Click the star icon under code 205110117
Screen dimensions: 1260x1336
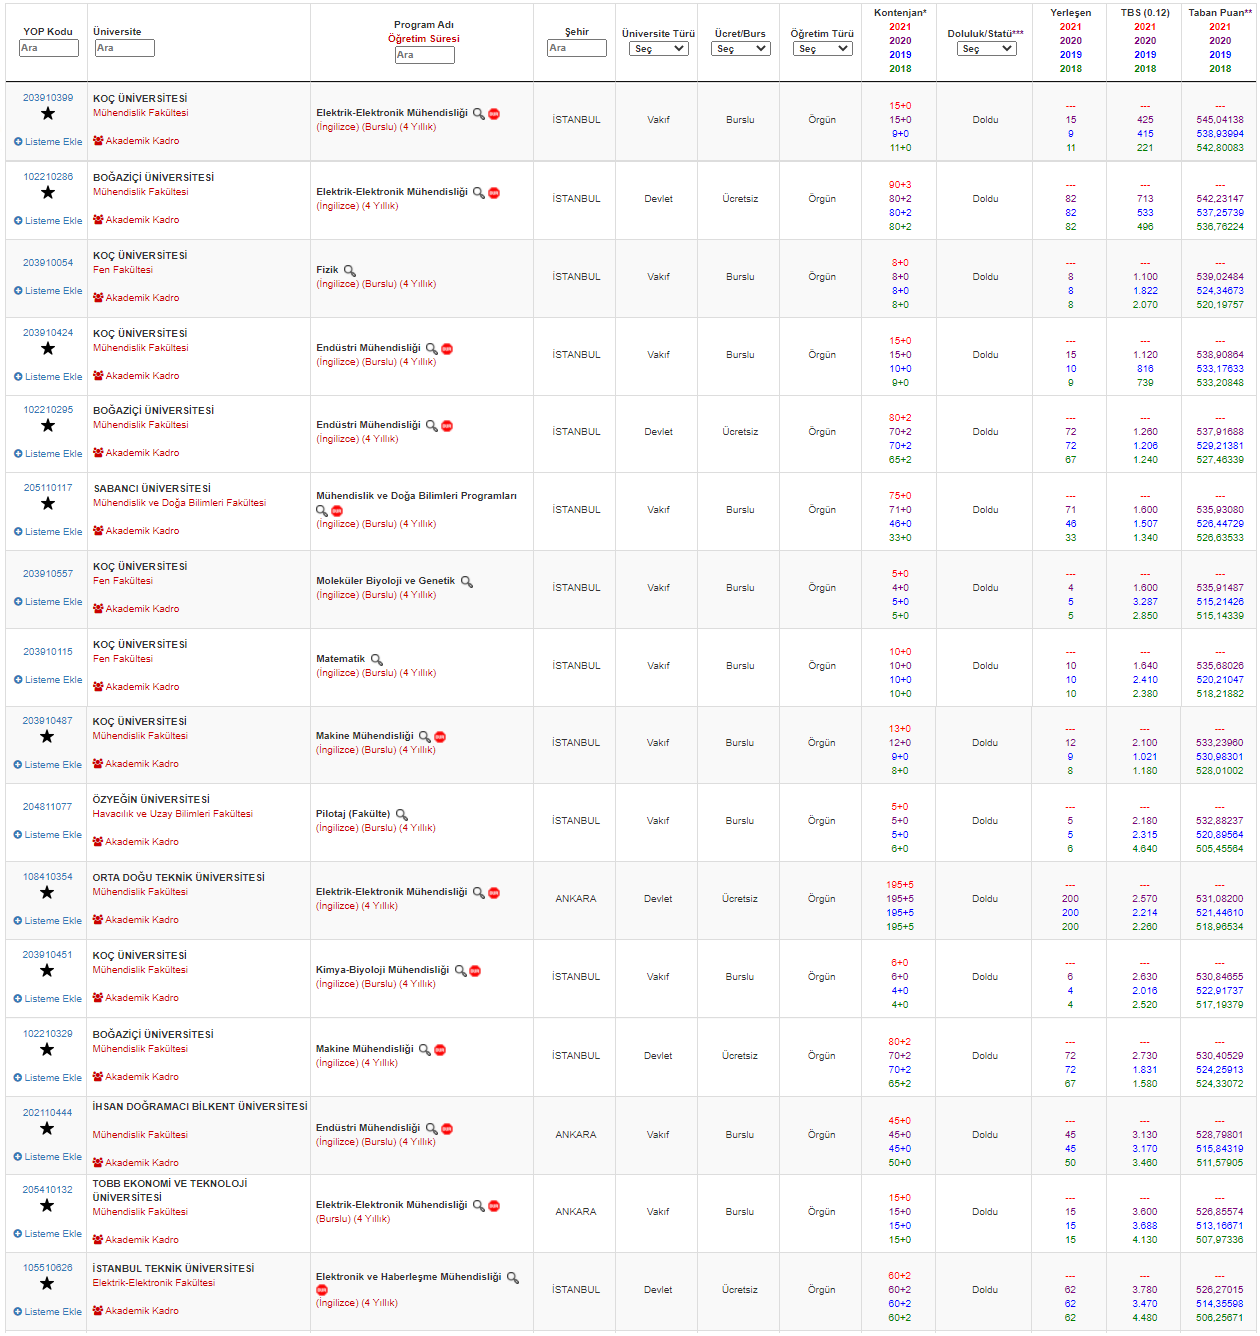pos(47,504)
